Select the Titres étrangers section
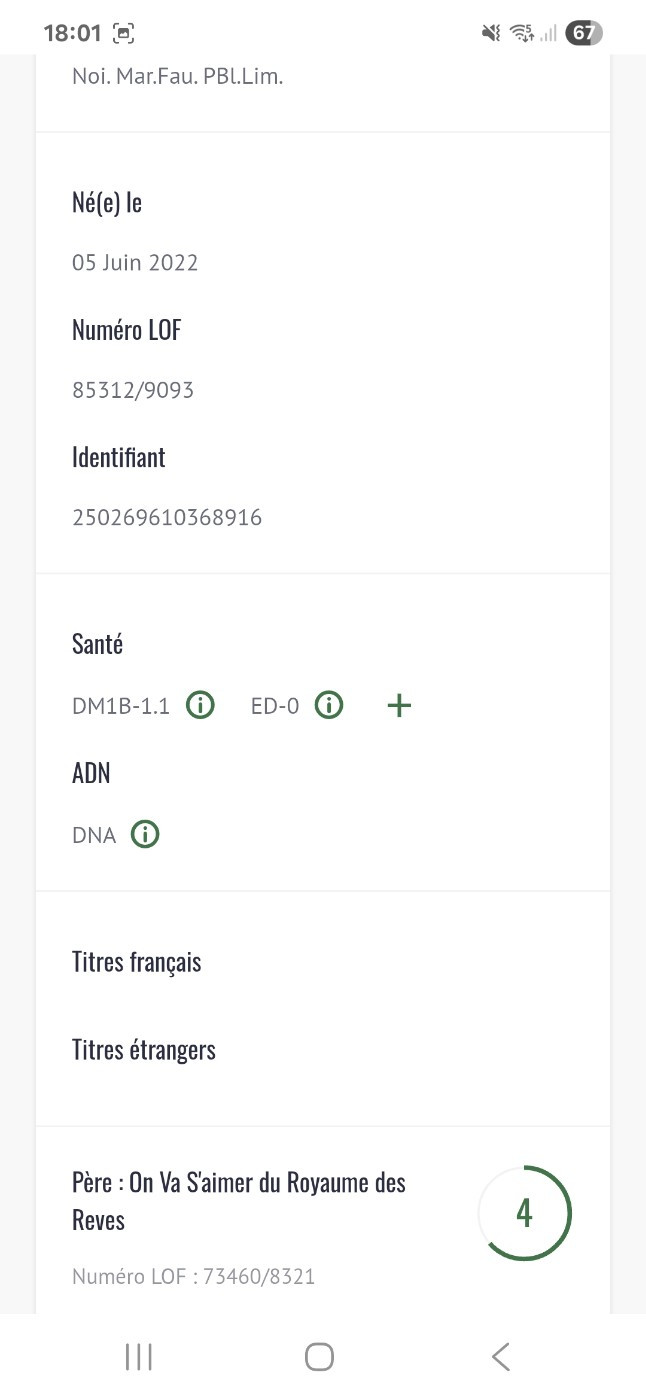This screenshot has width=646, height=1400. click(144, 1050)
